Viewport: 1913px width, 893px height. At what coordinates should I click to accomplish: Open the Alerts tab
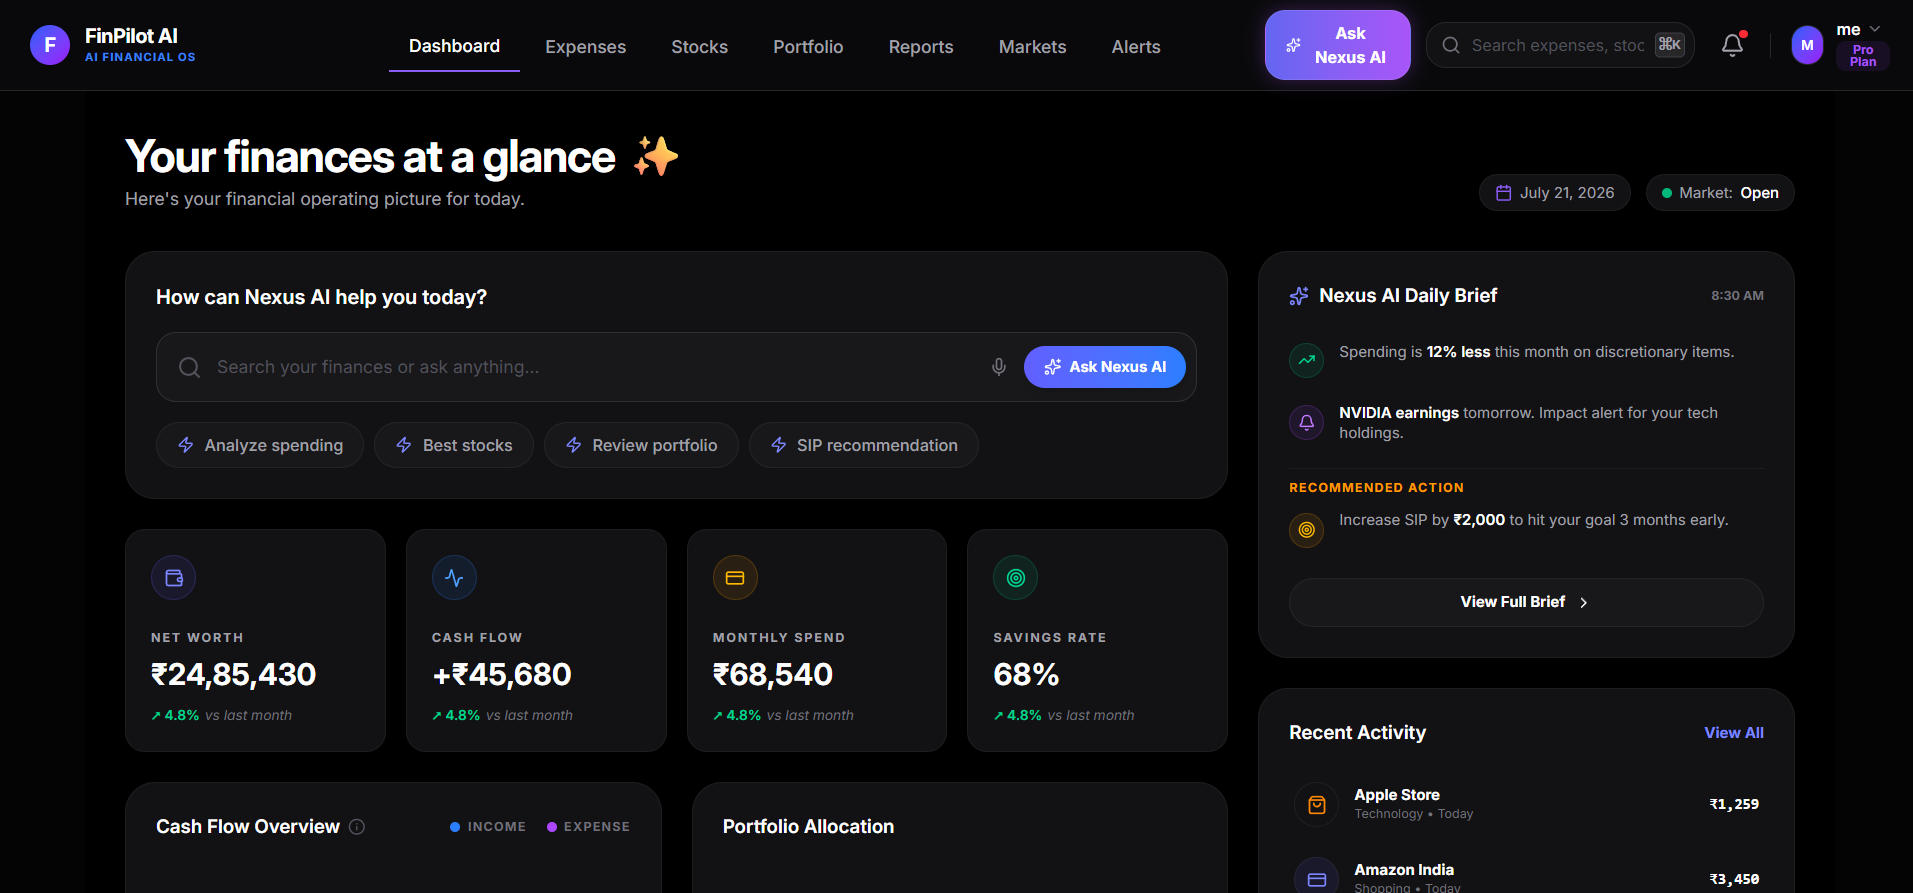1136,47
